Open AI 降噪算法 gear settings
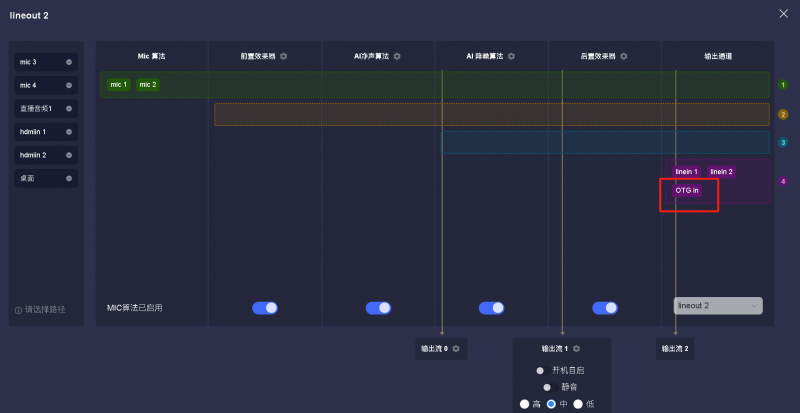Viewport: 800px width, 413px height. coord(511,56)
